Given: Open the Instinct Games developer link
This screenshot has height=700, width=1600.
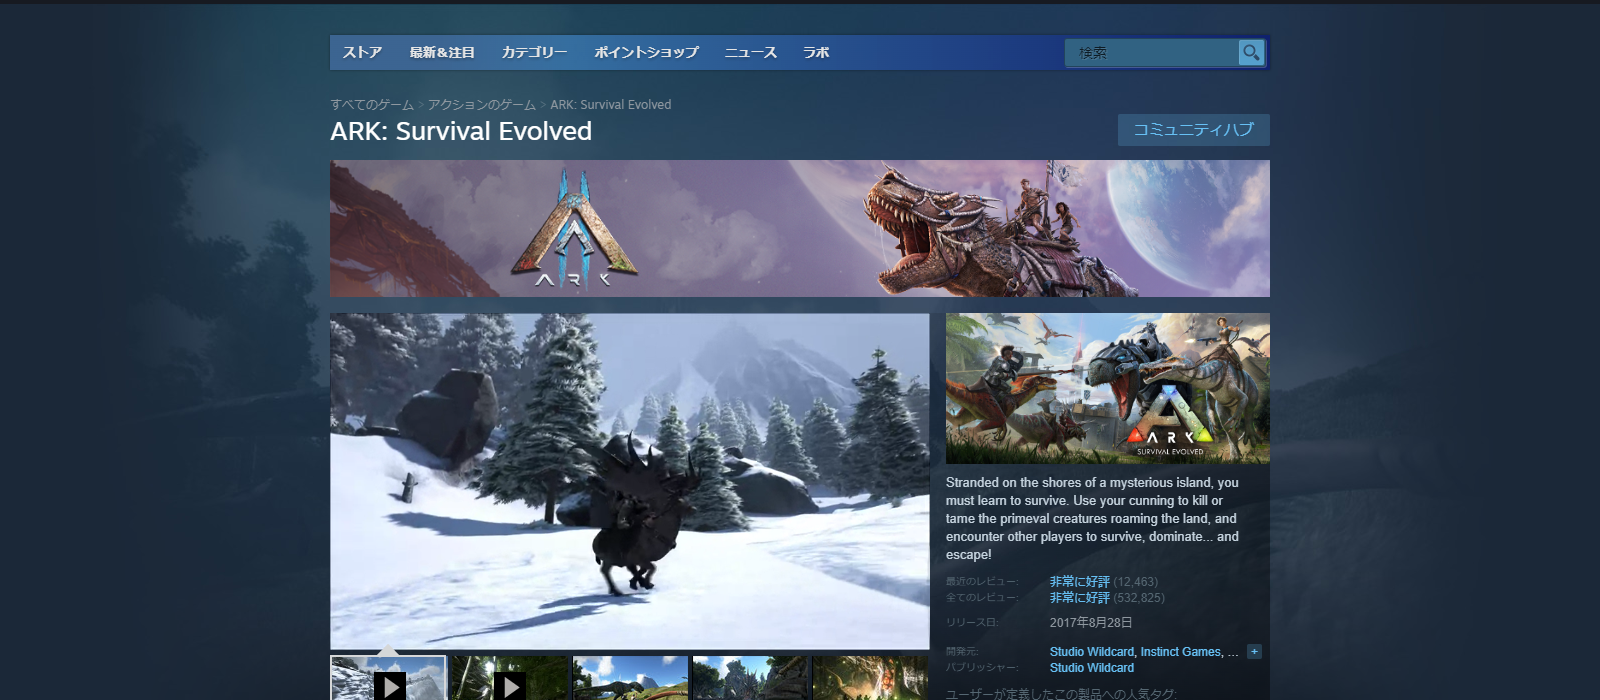Looking at the screenshot, I should click(1181, 652).
